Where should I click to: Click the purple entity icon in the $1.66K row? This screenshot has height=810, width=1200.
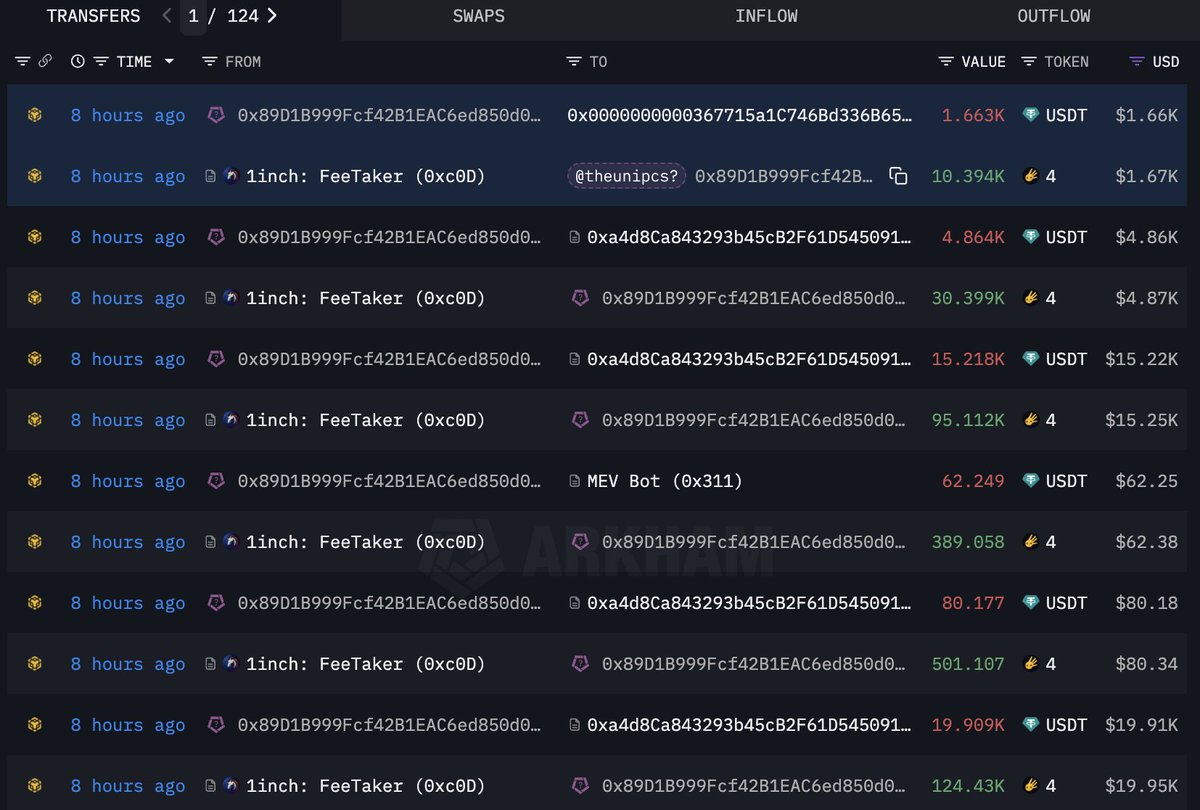click(216, 115)
